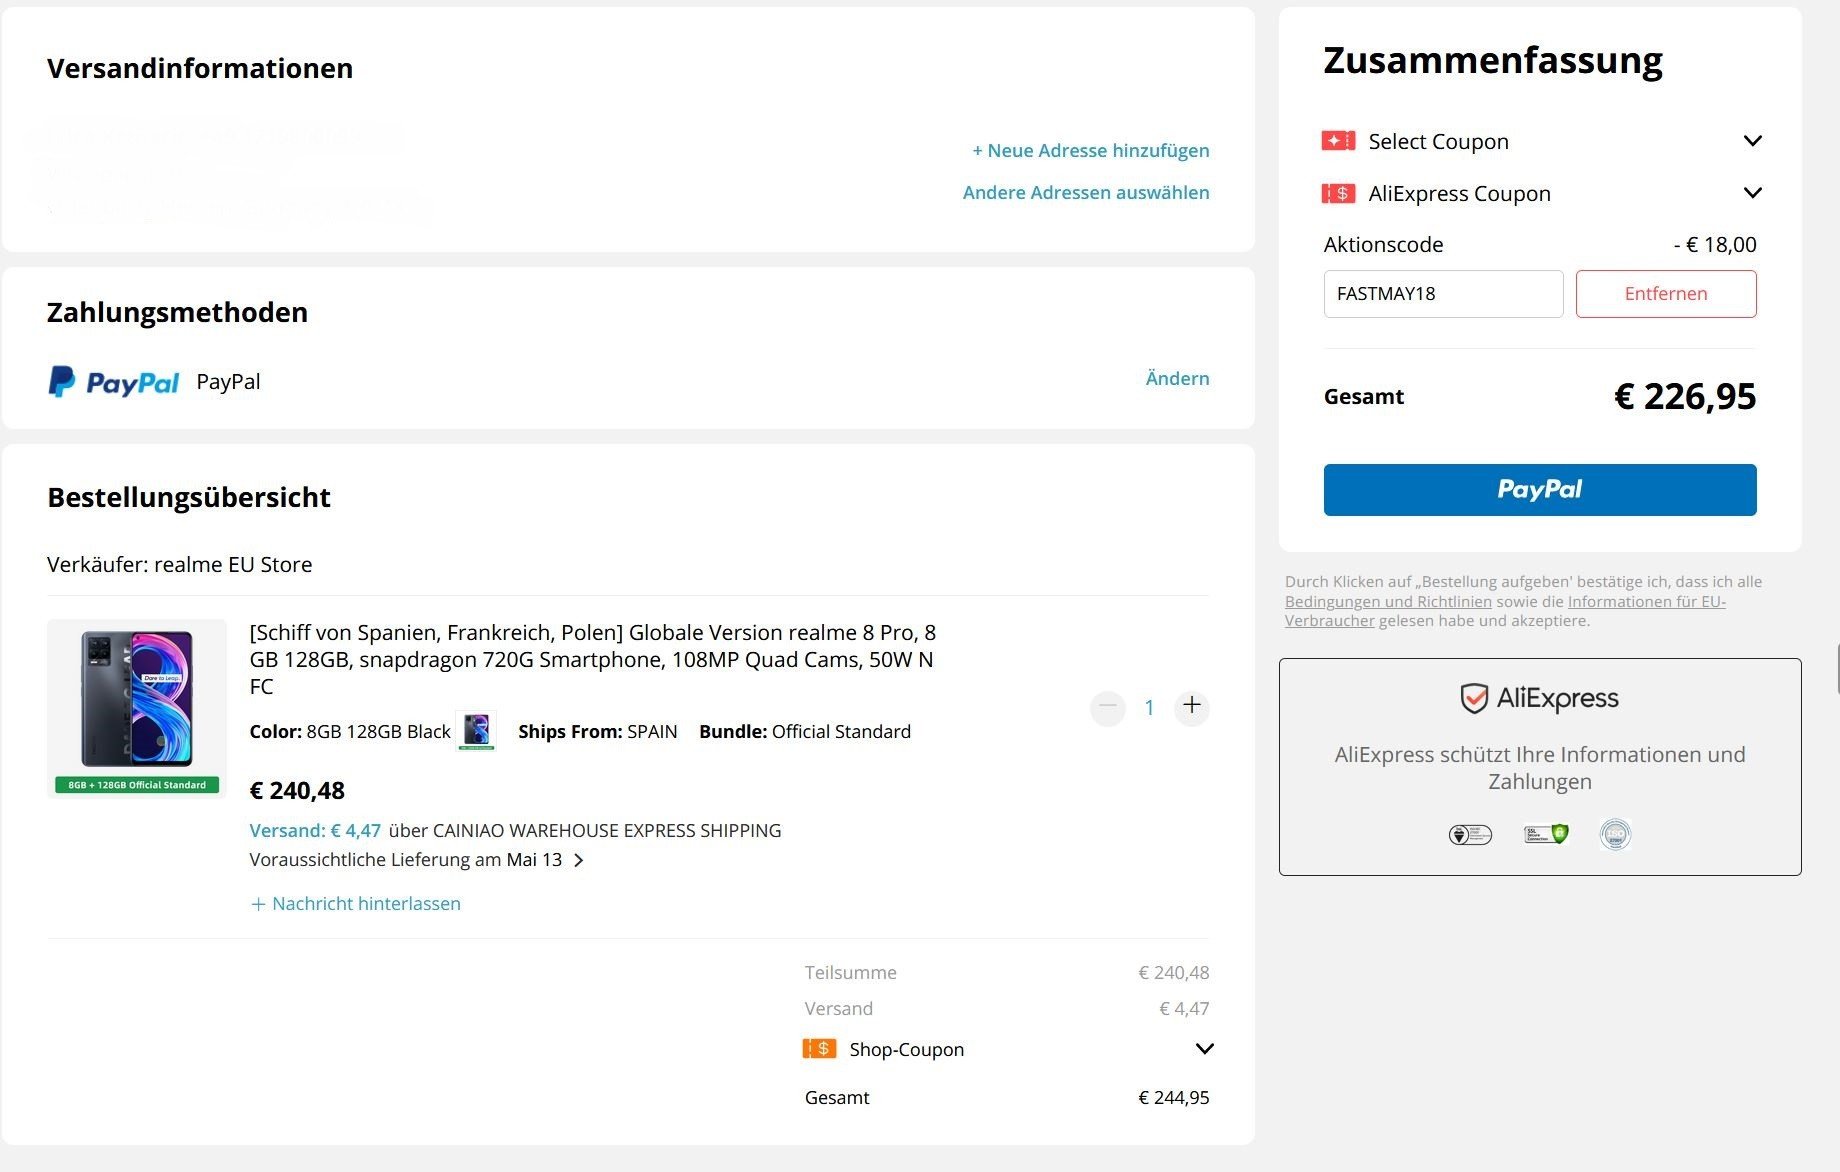
Task: Click the color variant thumbnail next to Black
Action: click(x=476, y=730)
